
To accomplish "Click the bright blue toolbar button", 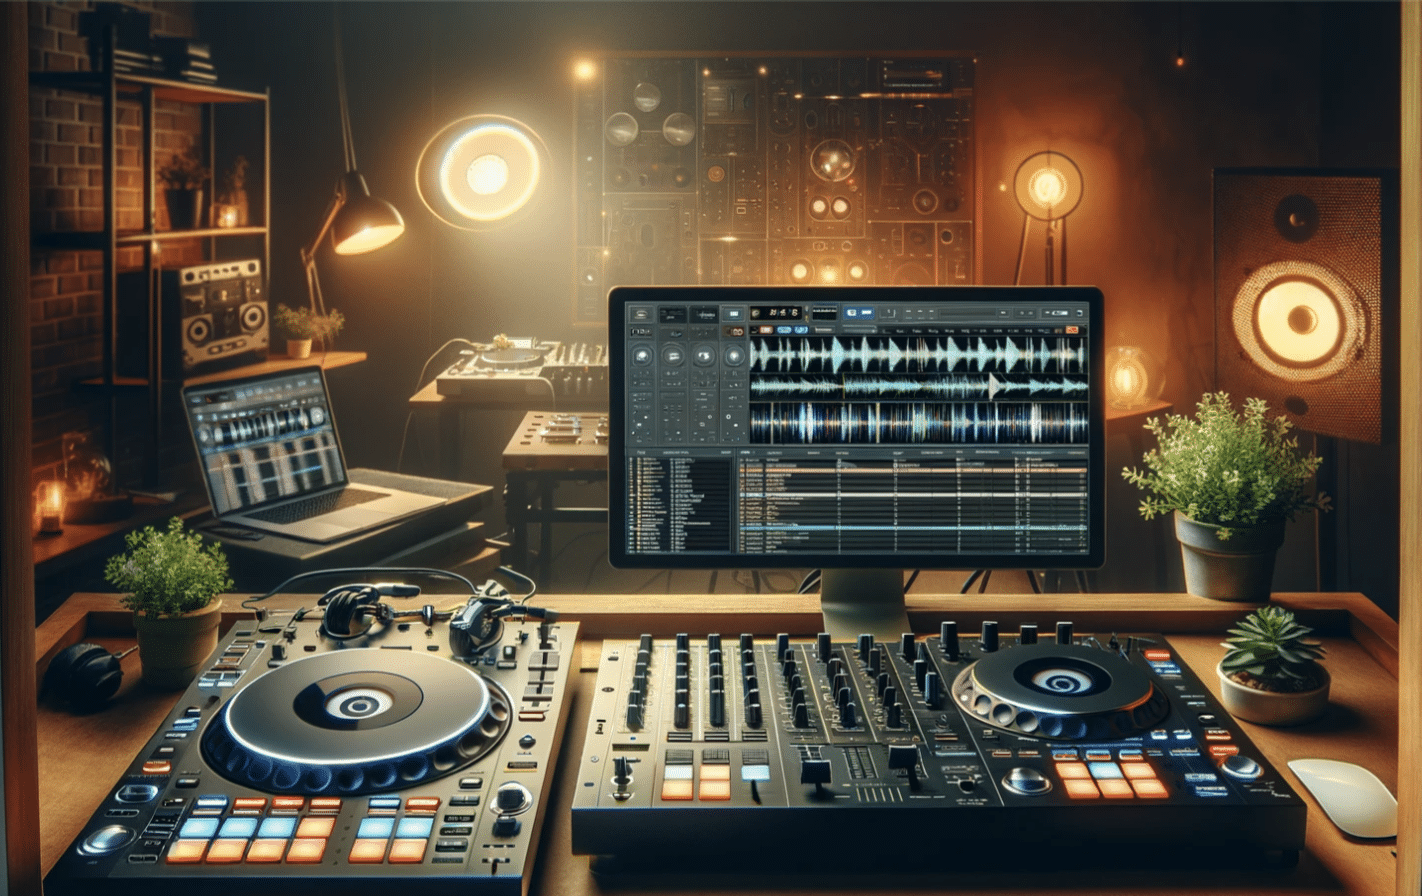I will click(859, 313).
